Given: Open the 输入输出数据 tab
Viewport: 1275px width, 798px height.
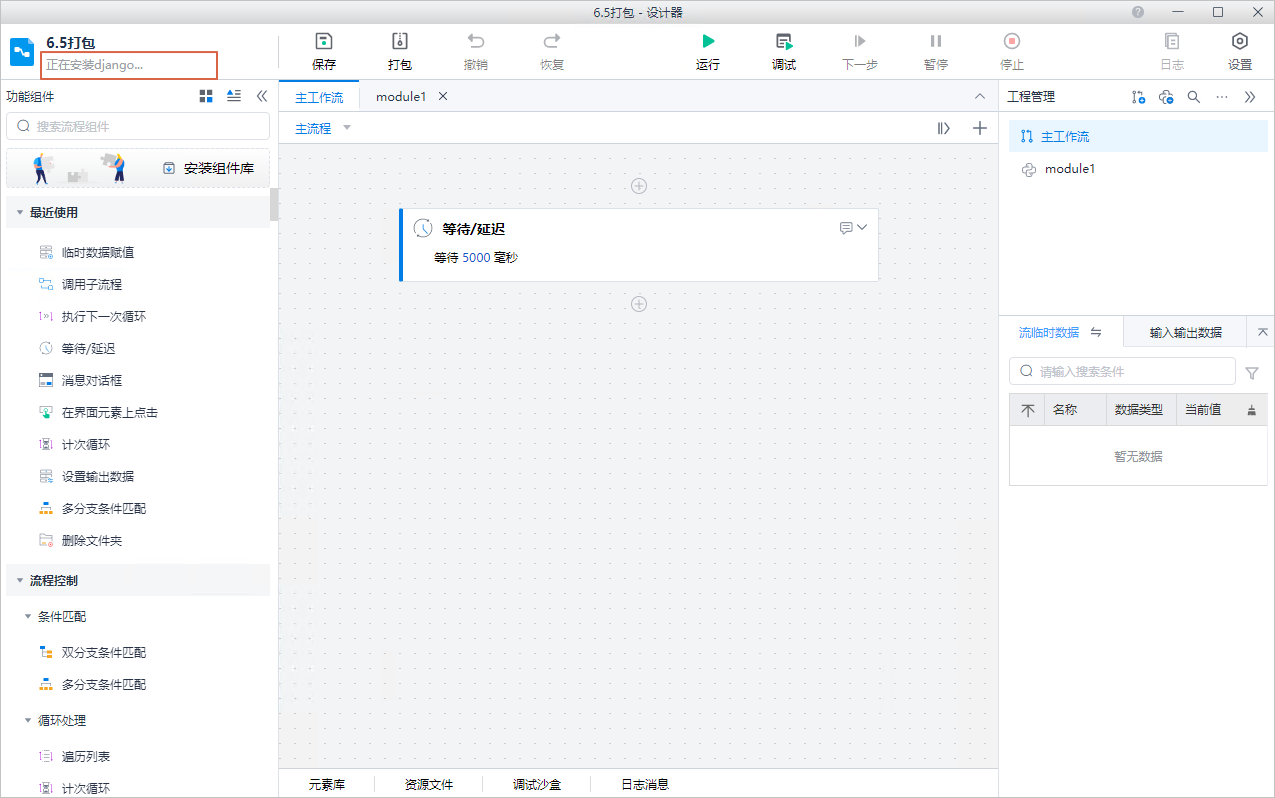Looking at the screenshot, I should coord(1185,332).
